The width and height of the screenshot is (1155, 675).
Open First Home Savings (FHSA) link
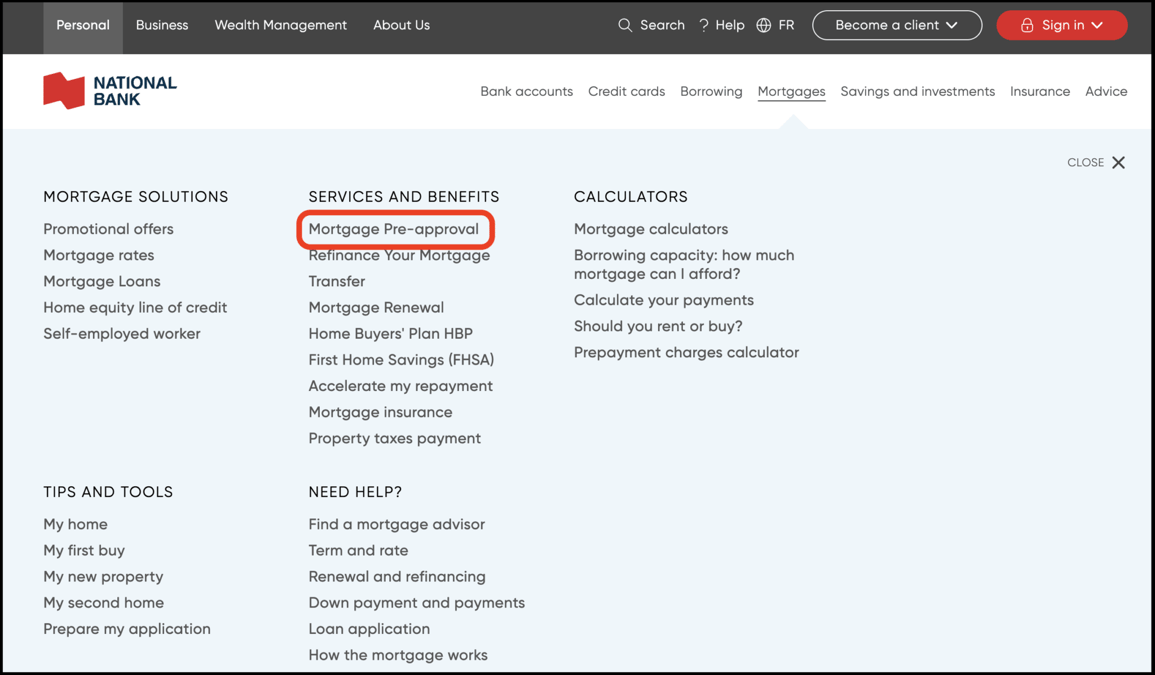click(x=401, y=360)
